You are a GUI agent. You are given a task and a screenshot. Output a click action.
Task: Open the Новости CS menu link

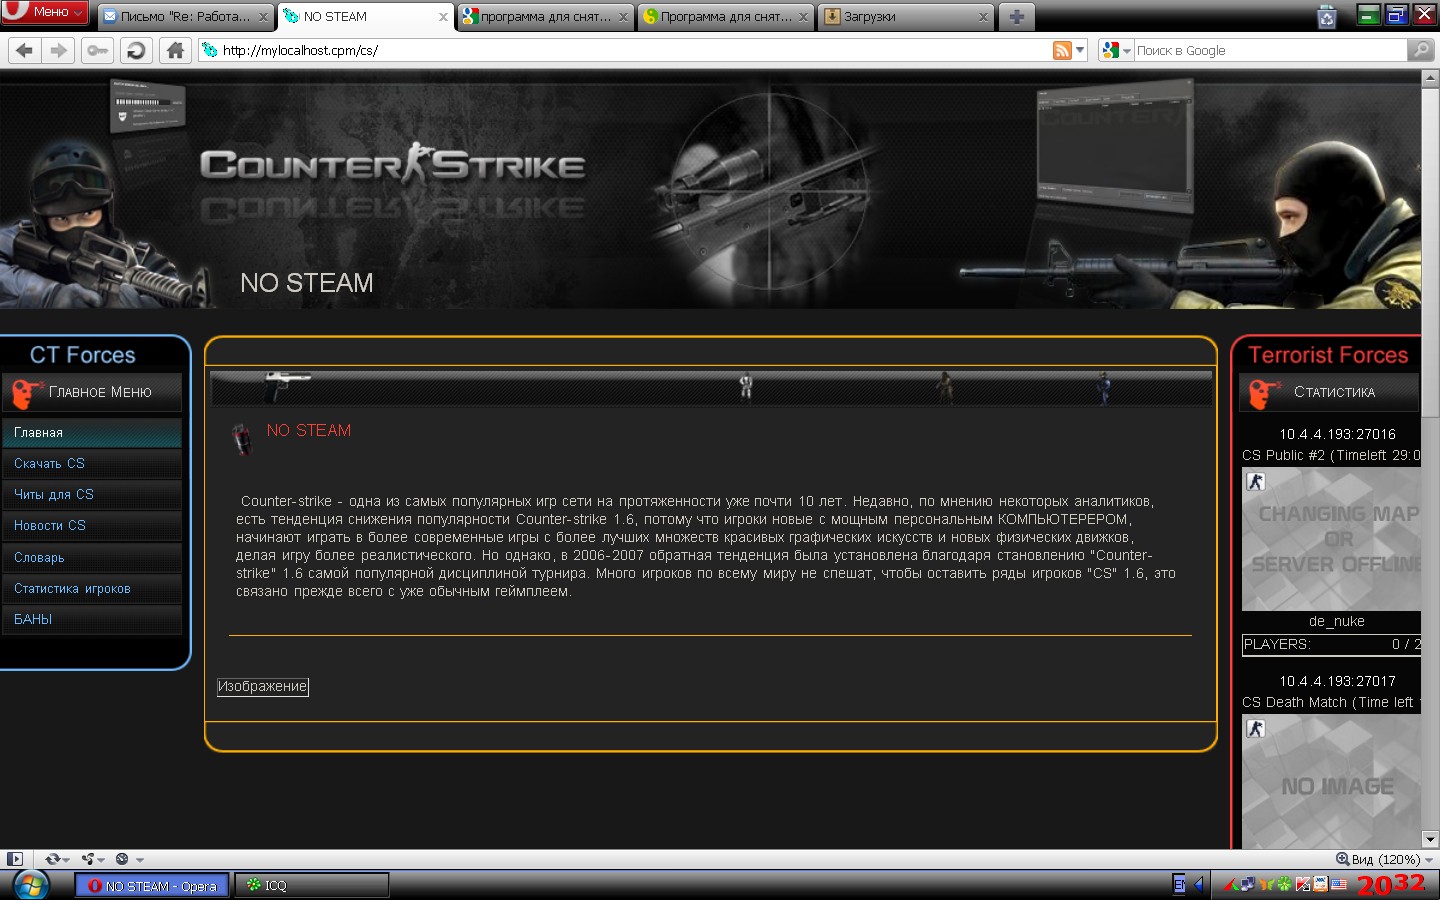(x=92, y=526)
